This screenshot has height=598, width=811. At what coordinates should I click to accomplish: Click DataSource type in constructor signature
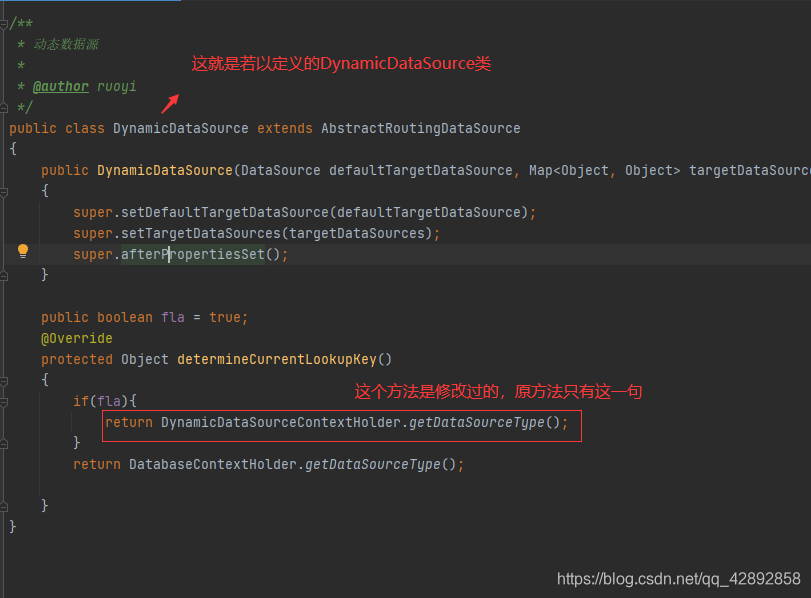pos(281,170)
